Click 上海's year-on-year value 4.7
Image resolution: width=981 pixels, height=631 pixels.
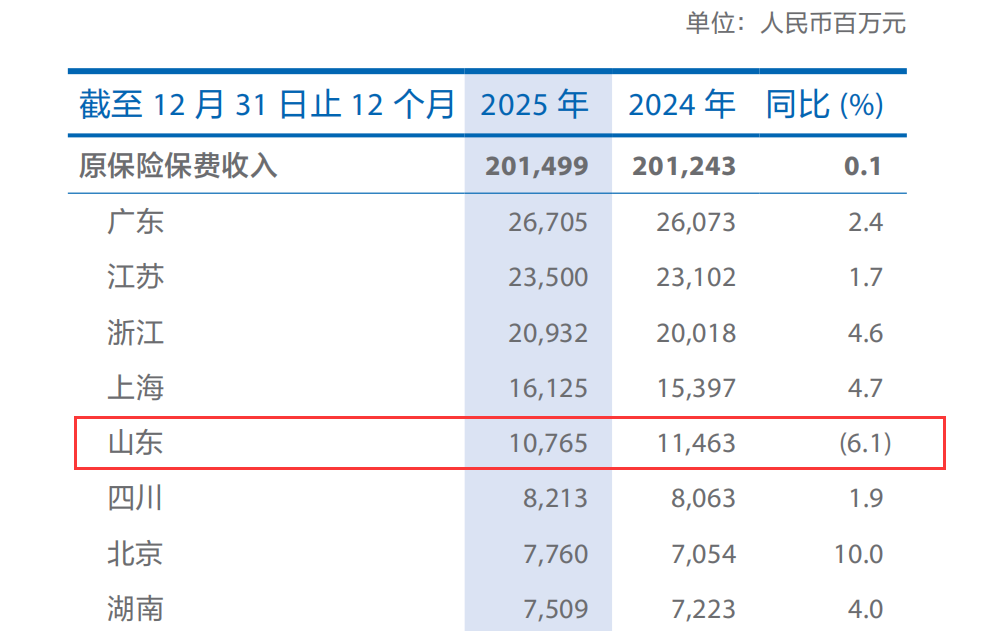pyautogui.click(x=864, y=387)
